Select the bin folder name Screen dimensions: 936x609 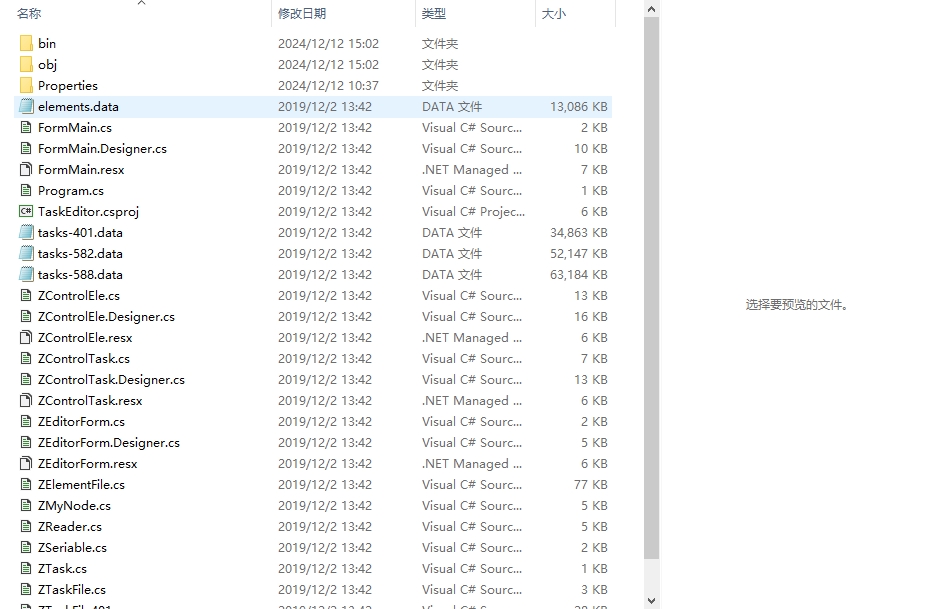(x=47, y=43)
